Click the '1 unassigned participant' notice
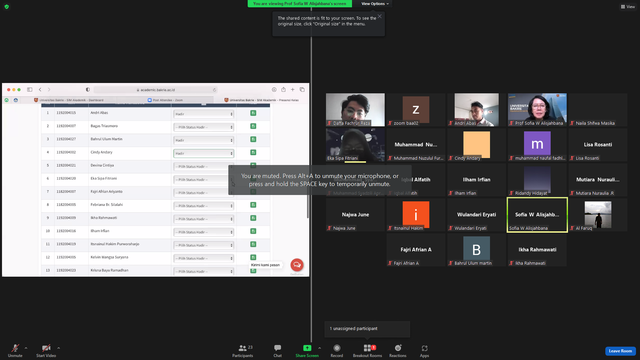This screenshot has height=360, width=640. [367, 329]
